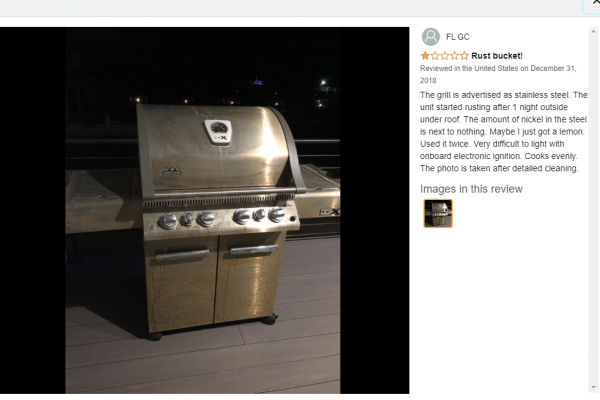Click the empty third rating star
The width and height of the screenshot is (600, 400).
coord(445,56)
